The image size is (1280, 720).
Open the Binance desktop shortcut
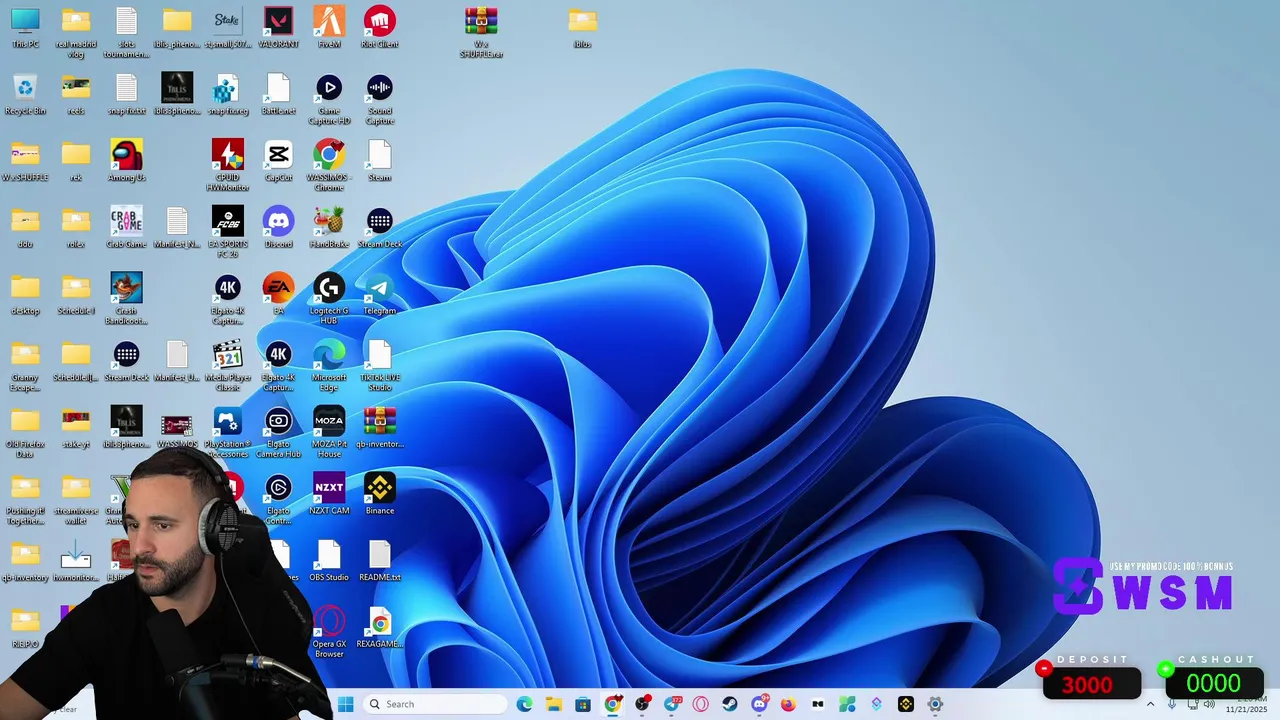pos(379,495)
